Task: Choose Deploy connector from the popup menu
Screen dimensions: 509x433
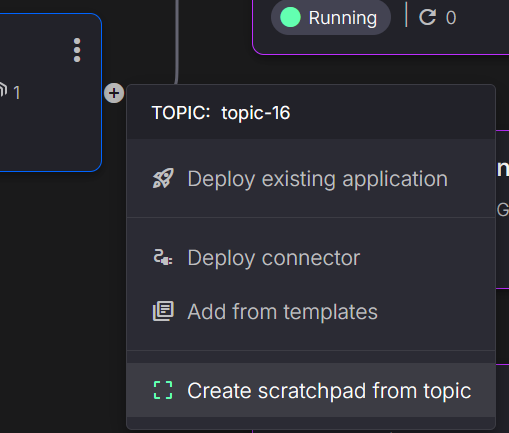Action: click(x=311, y=258)
